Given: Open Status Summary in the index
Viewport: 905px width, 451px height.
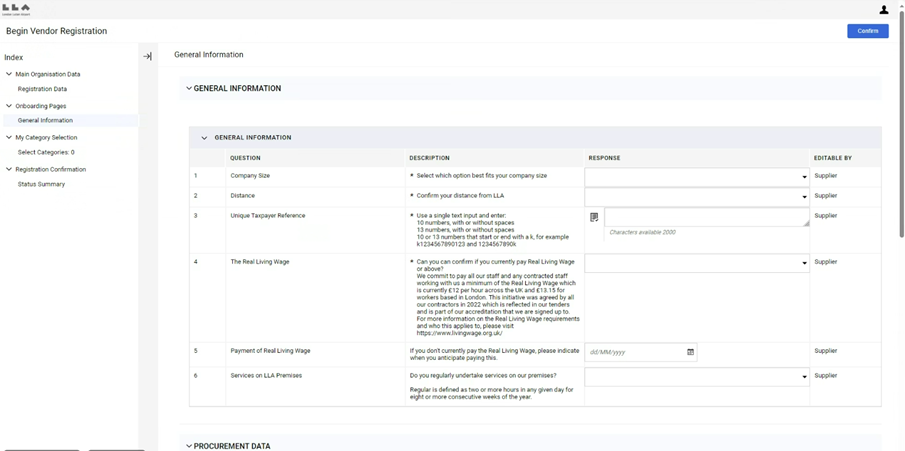Looking at the screenshot, I should pyautogui.click(x=41, y=184).
